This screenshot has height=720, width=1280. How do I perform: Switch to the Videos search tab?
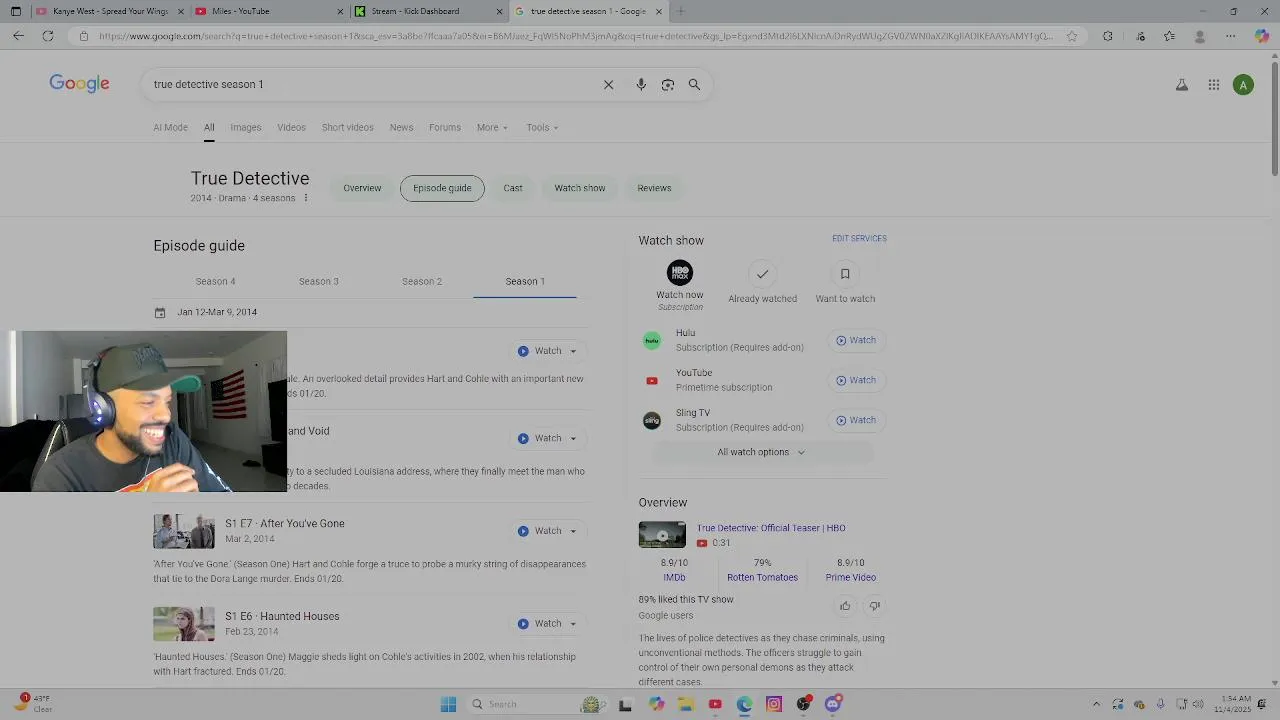pyautogui.click(x=291, y=127)
